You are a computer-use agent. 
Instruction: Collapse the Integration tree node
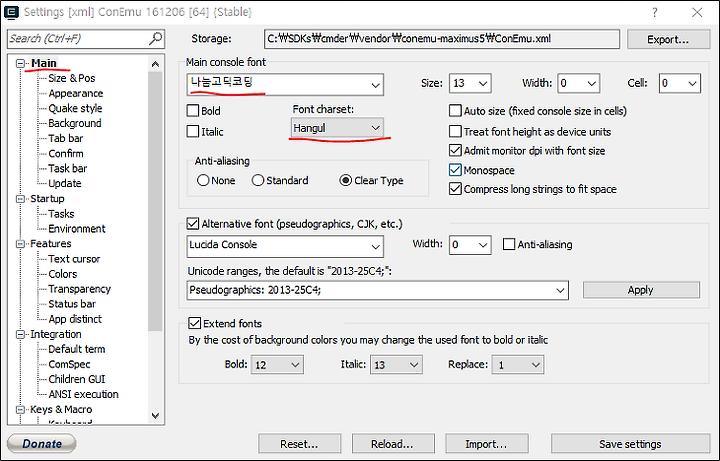(x=21, y=334)
